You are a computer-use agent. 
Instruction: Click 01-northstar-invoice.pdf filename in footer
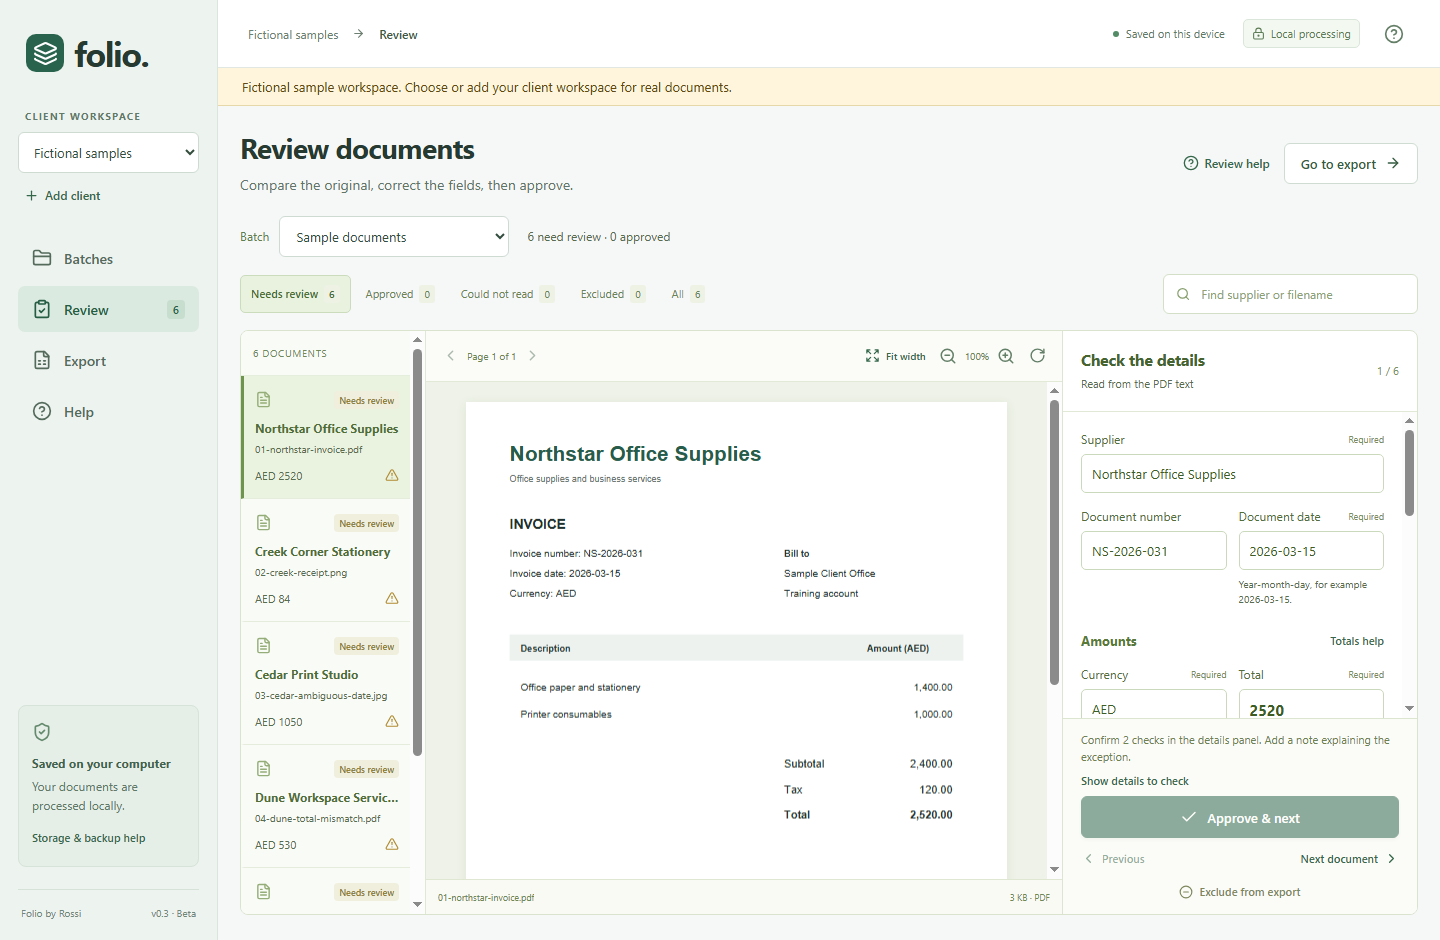[x=486, y=898]
